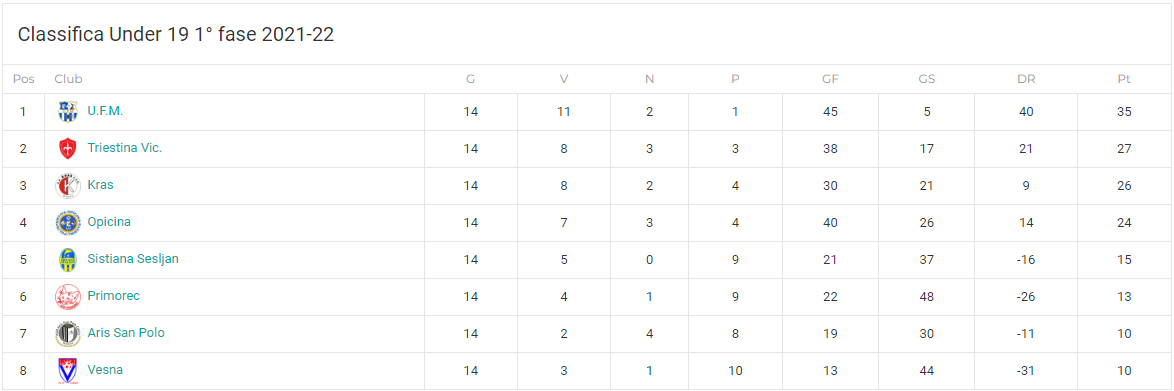Screen dimensions: 1174x391
Task: Open the U.F.M. team link
Action: 105,111
